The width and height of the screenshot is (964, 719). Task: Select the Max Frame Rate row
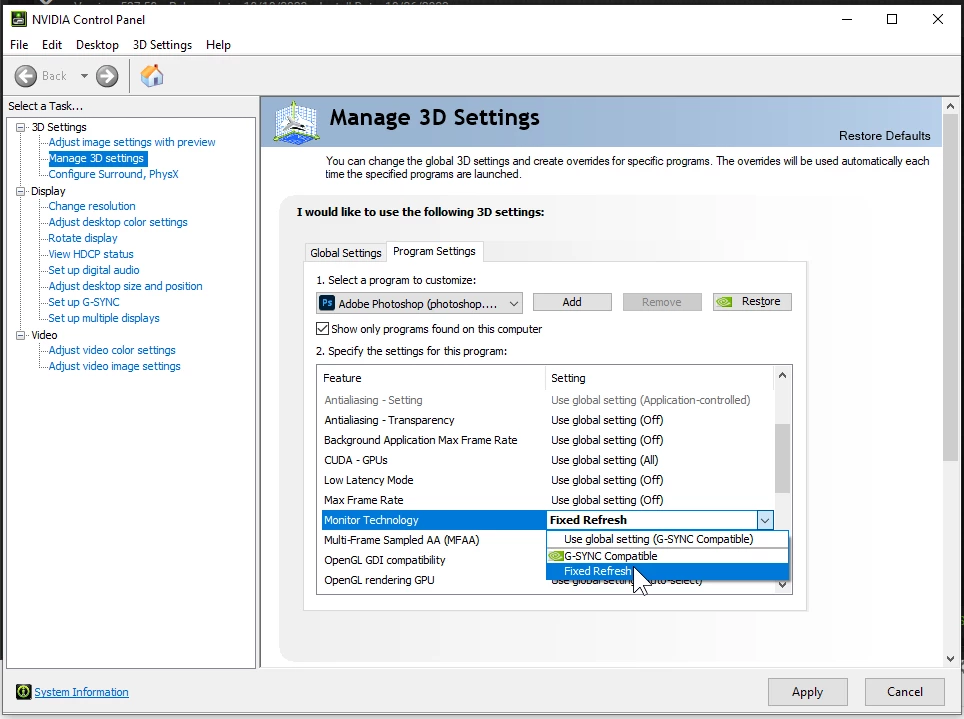[x=547, y=500]
